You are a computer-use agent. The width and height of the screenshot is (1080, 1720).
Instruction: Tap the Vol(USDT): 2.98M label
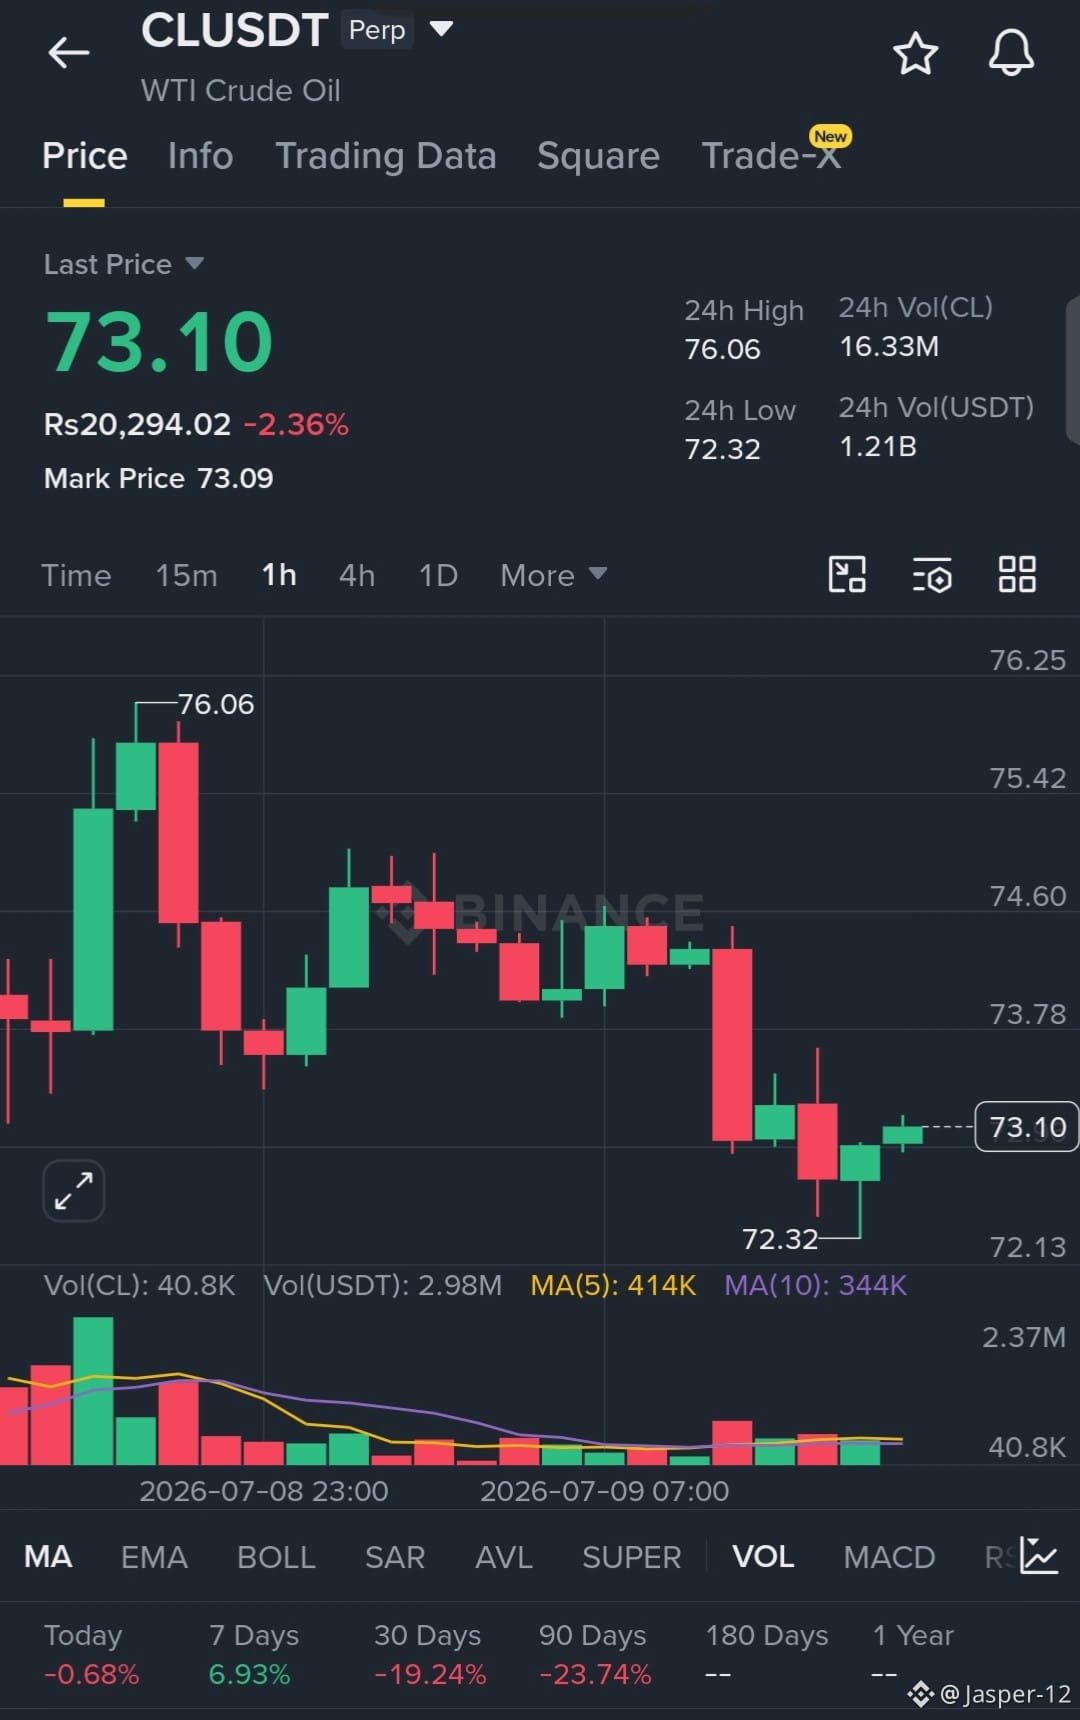pyautogui.click(x=382, y=1285)
